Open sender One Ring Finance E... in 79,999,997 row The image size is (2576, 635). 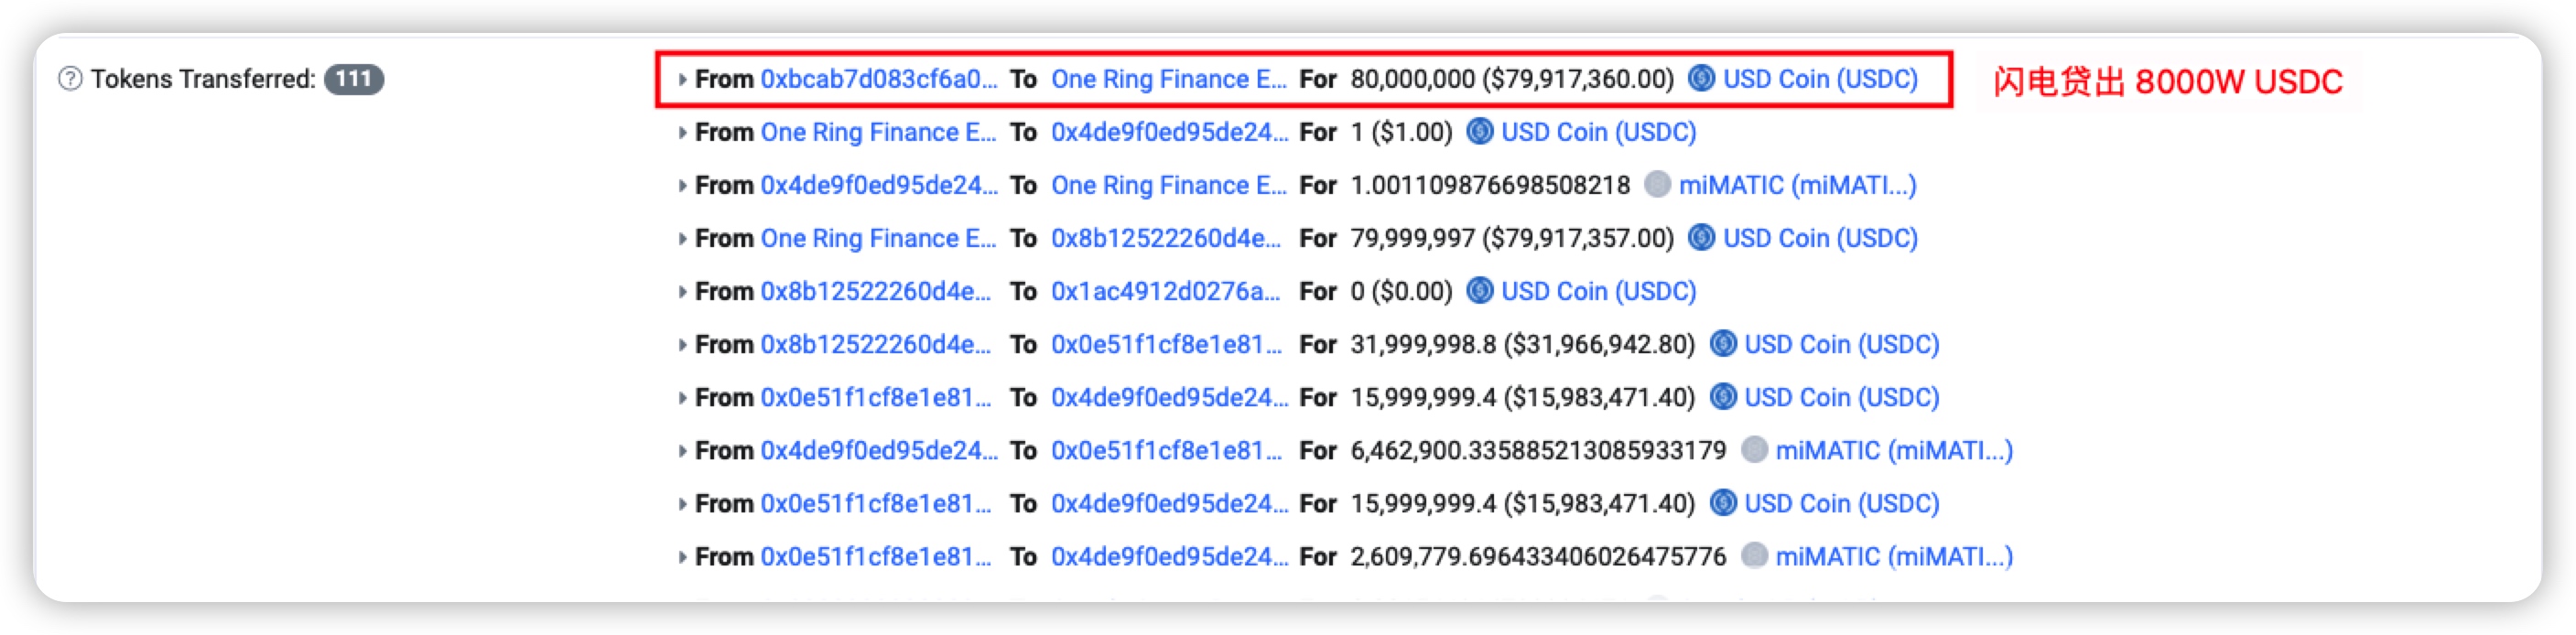(878, 238)
